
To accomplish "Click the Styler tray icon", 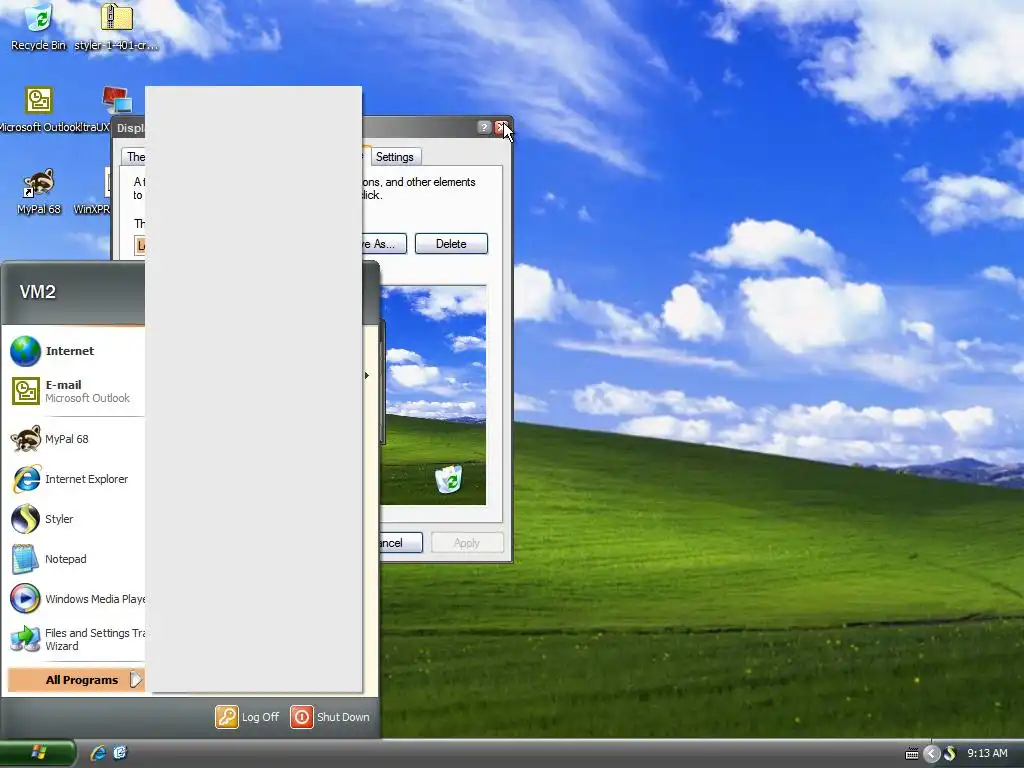I will tap(950, 754).
